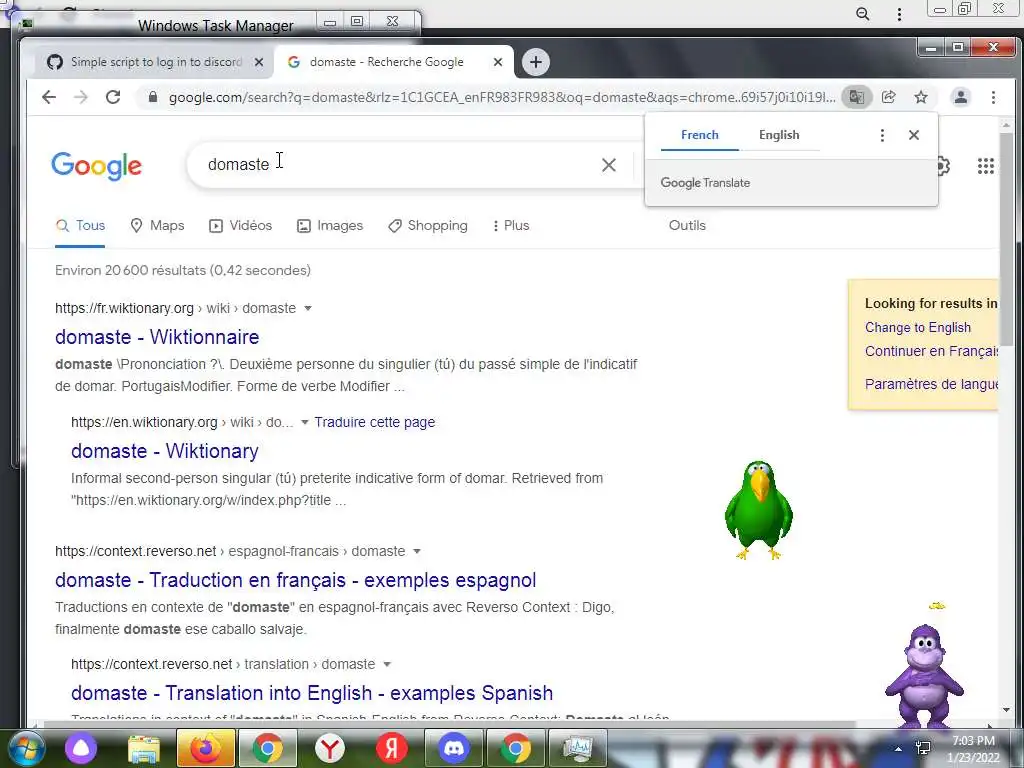Image resolution: width=1024 pixels, height=768 pixels.
Task: Click the purple BonziBuddy gorilla
Action: (924, 675)
